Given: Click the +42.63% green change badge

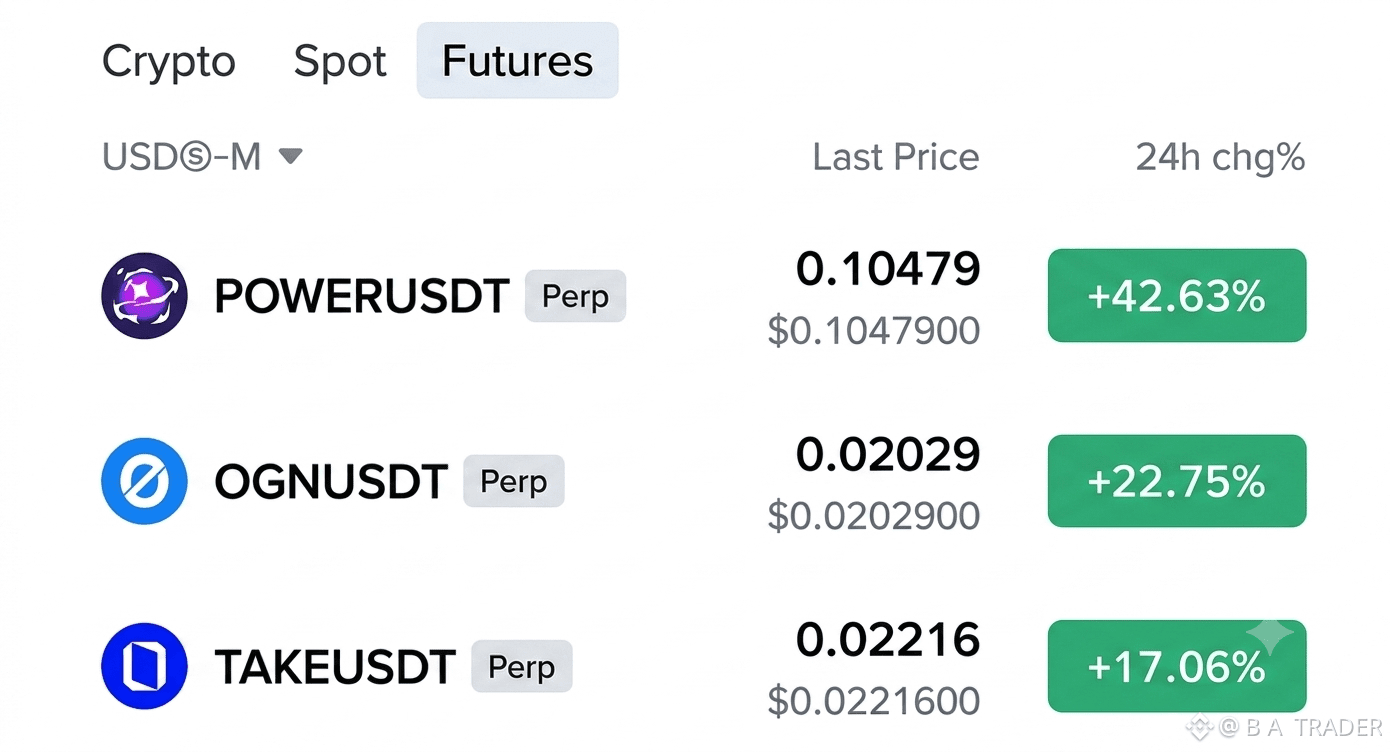Looking at the screenshot, I should pos(1177,296).
